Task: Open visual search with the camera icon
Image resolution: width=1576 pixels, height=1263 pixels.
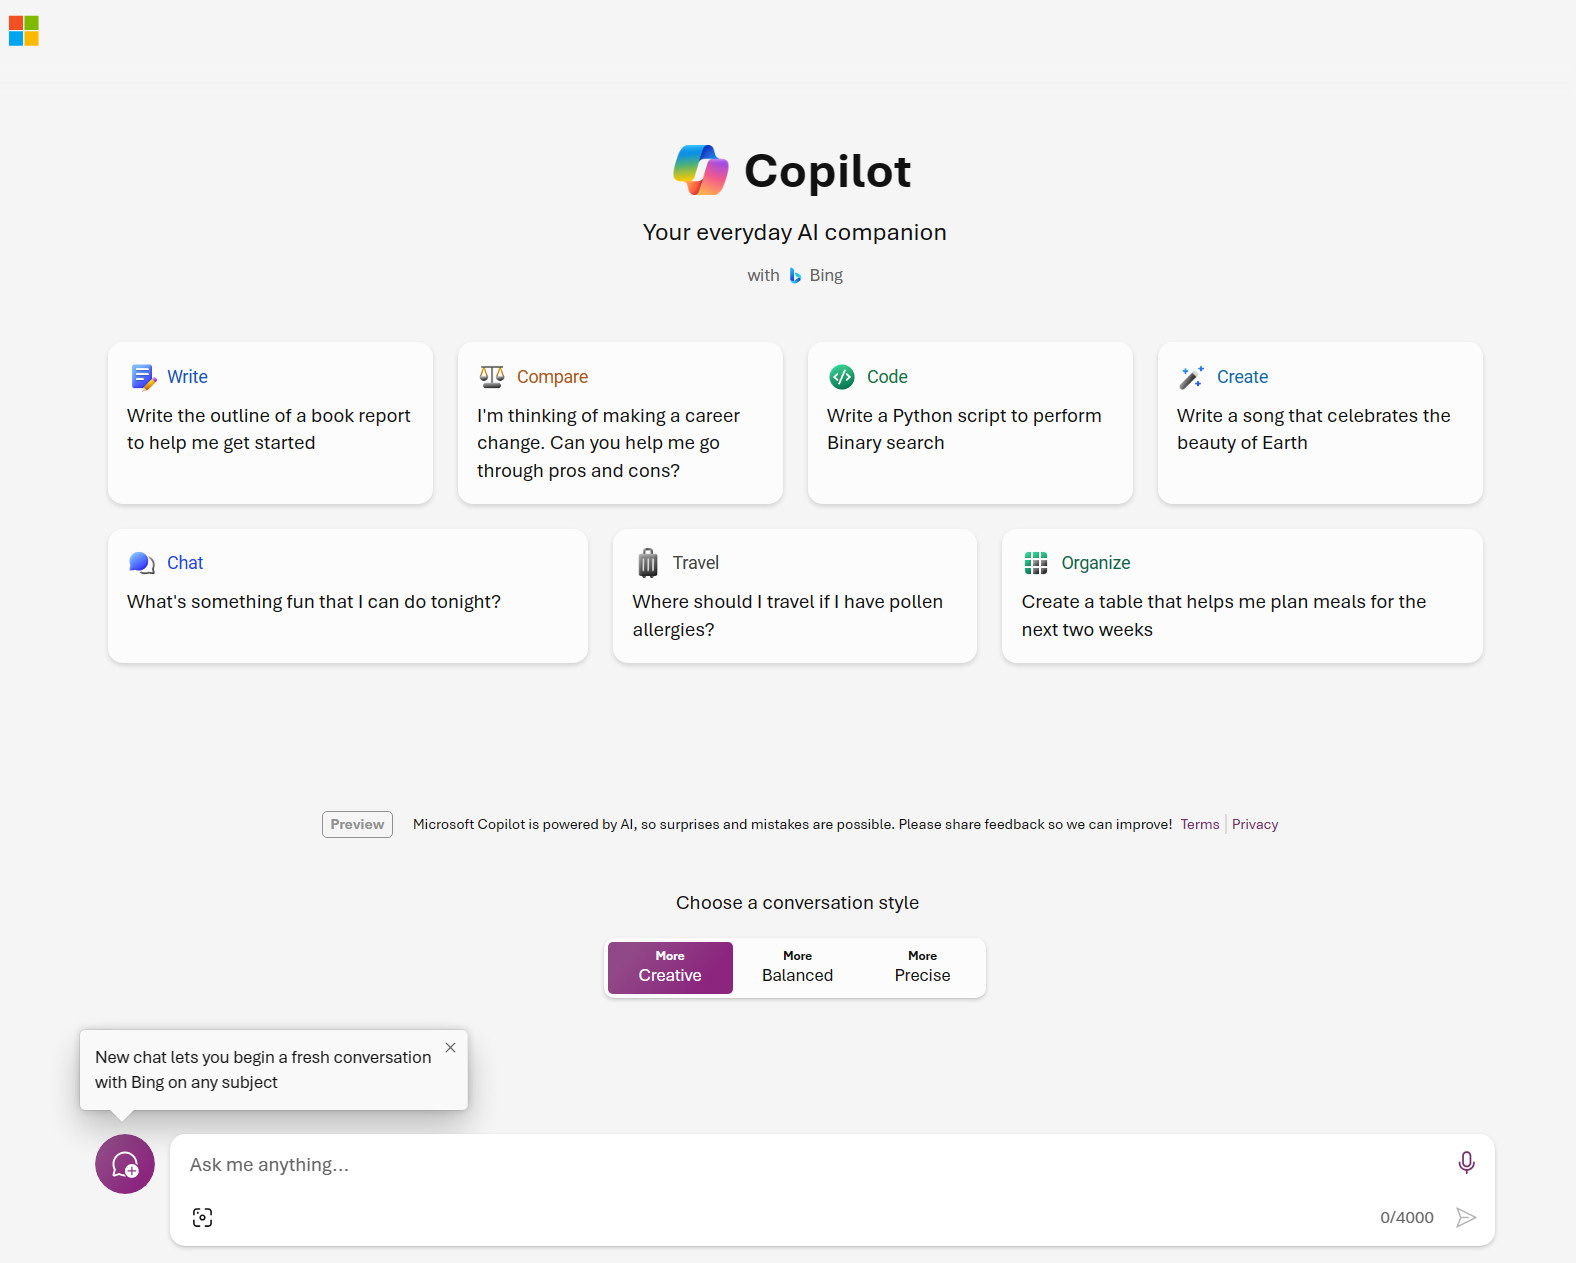Action: [202, 1217]
